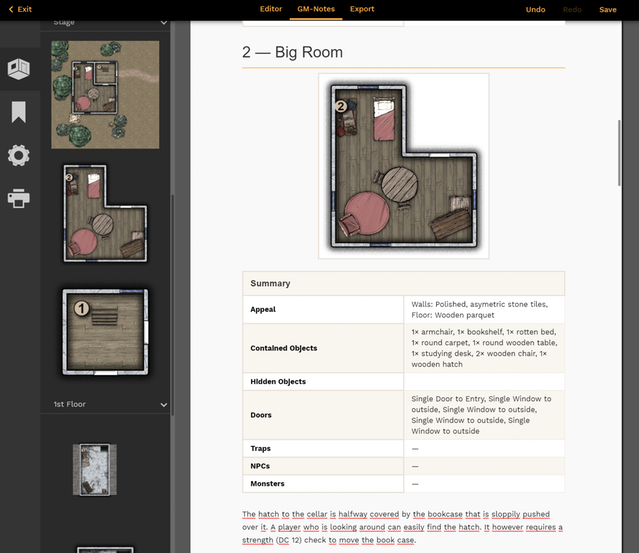639x553 pixels.
Task: Select the full outdoor map thumbnail
Action: click(105, 95)
